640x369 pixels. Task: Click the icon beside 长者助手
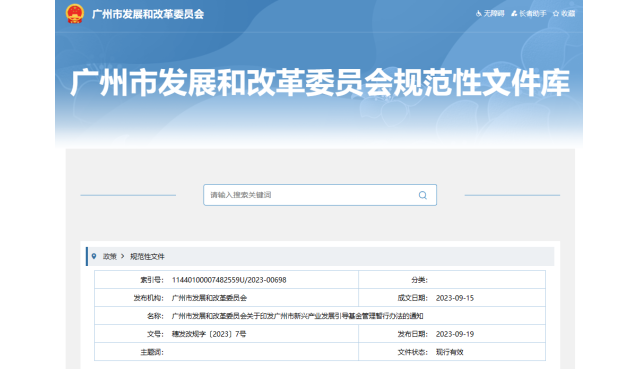514,13
